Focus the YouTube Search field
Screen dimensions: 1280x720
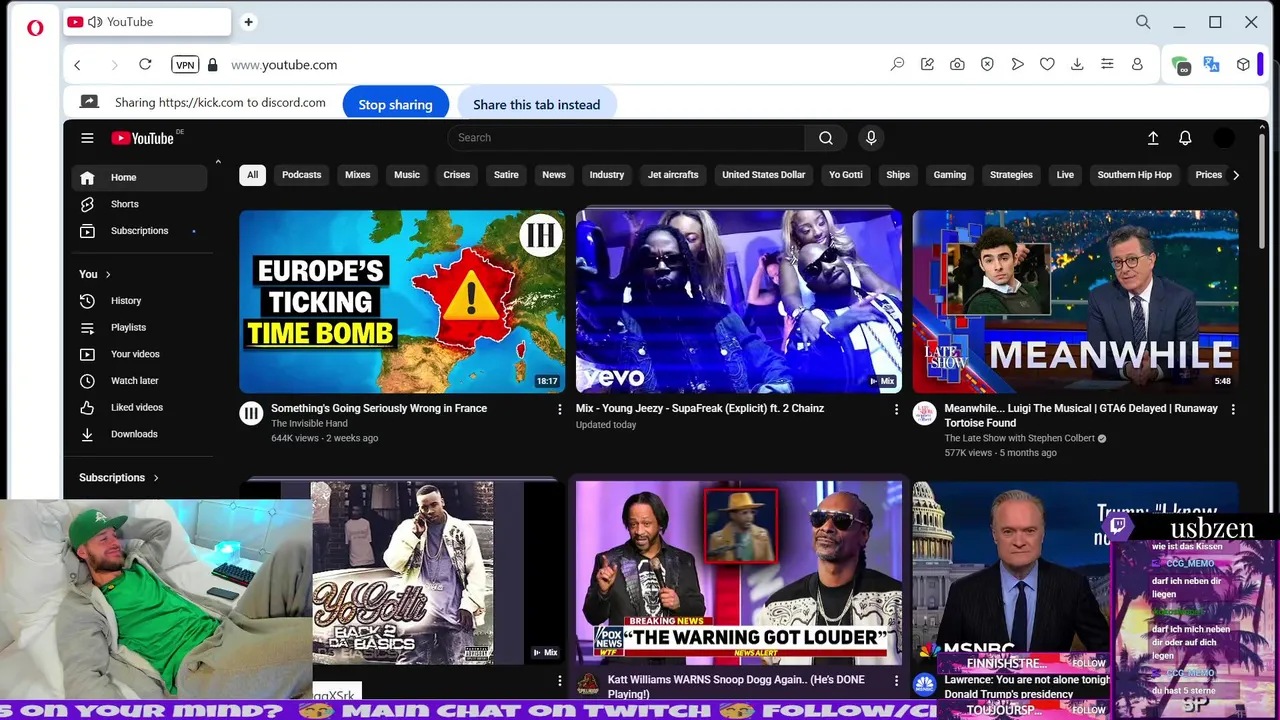(x=626, y=138)
